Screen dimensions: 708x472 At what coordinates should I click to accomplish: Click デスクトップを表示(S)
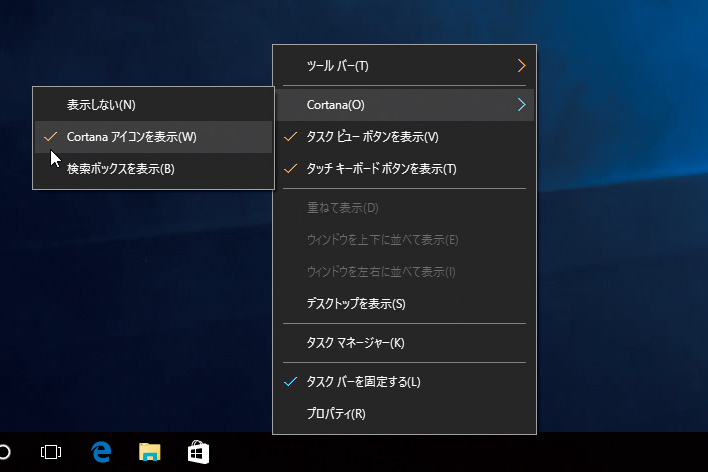pos(405,304)
